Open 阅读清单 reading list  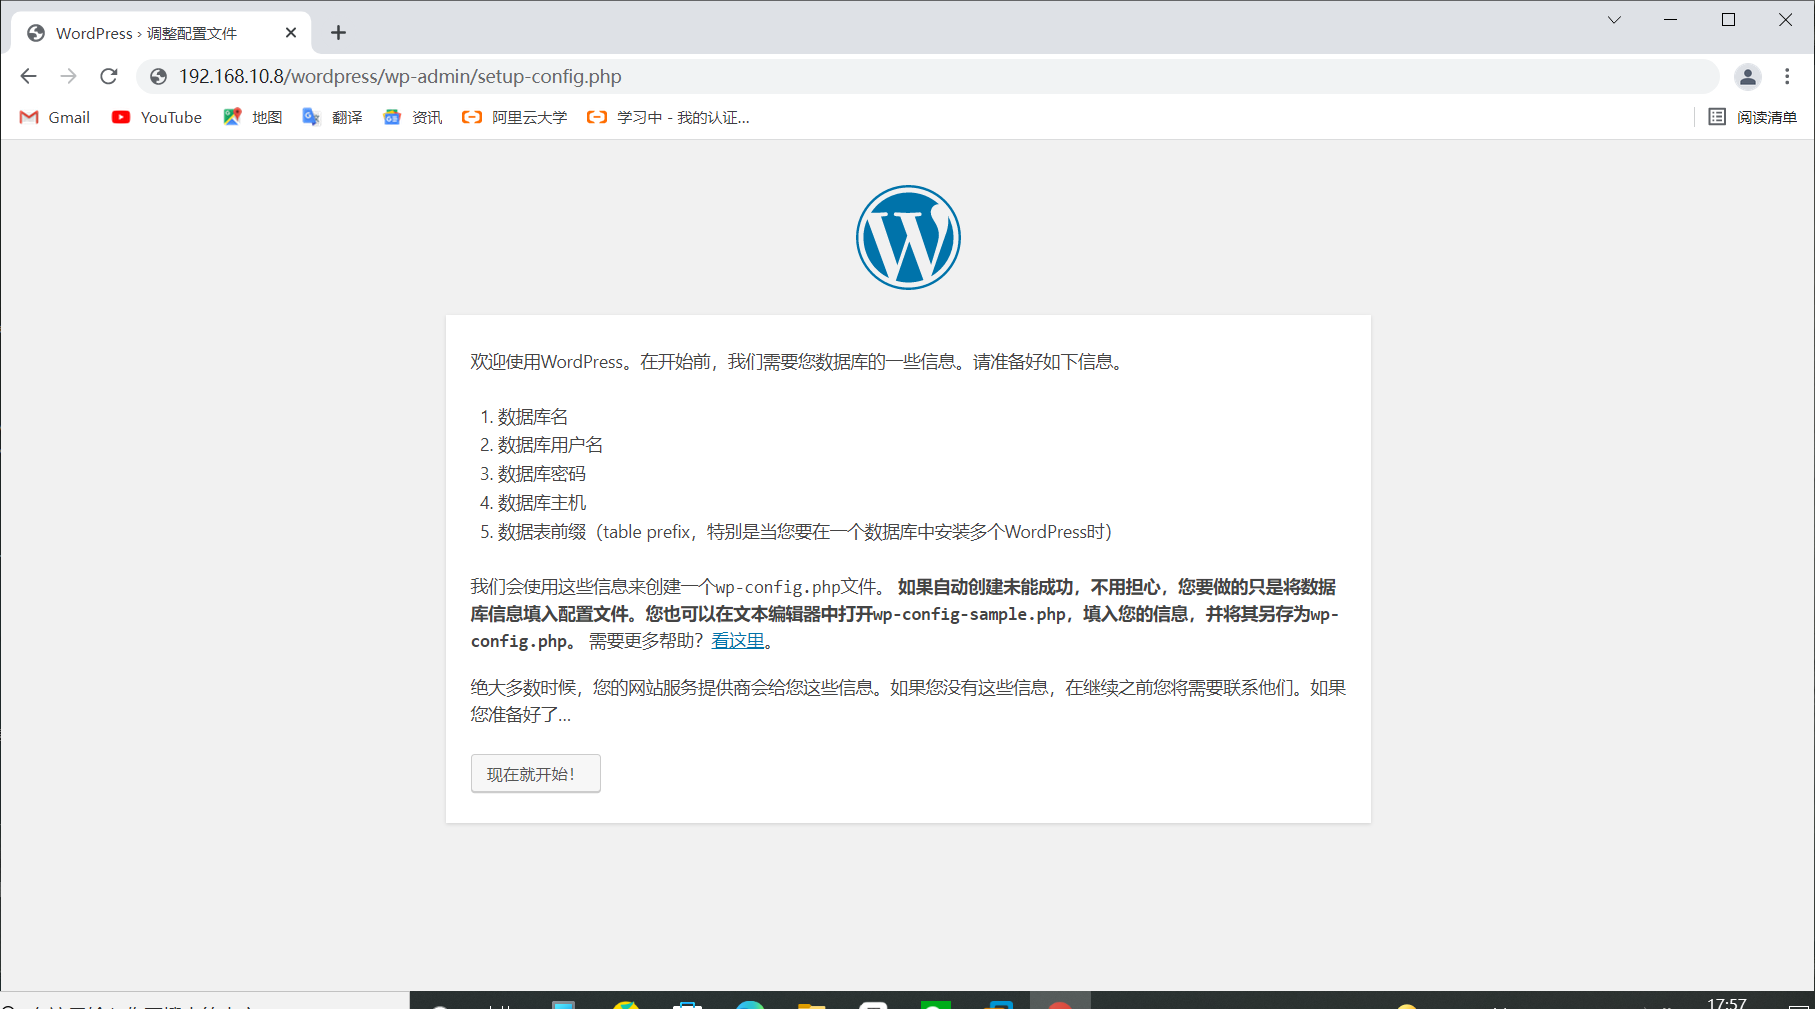(1753, 117)
